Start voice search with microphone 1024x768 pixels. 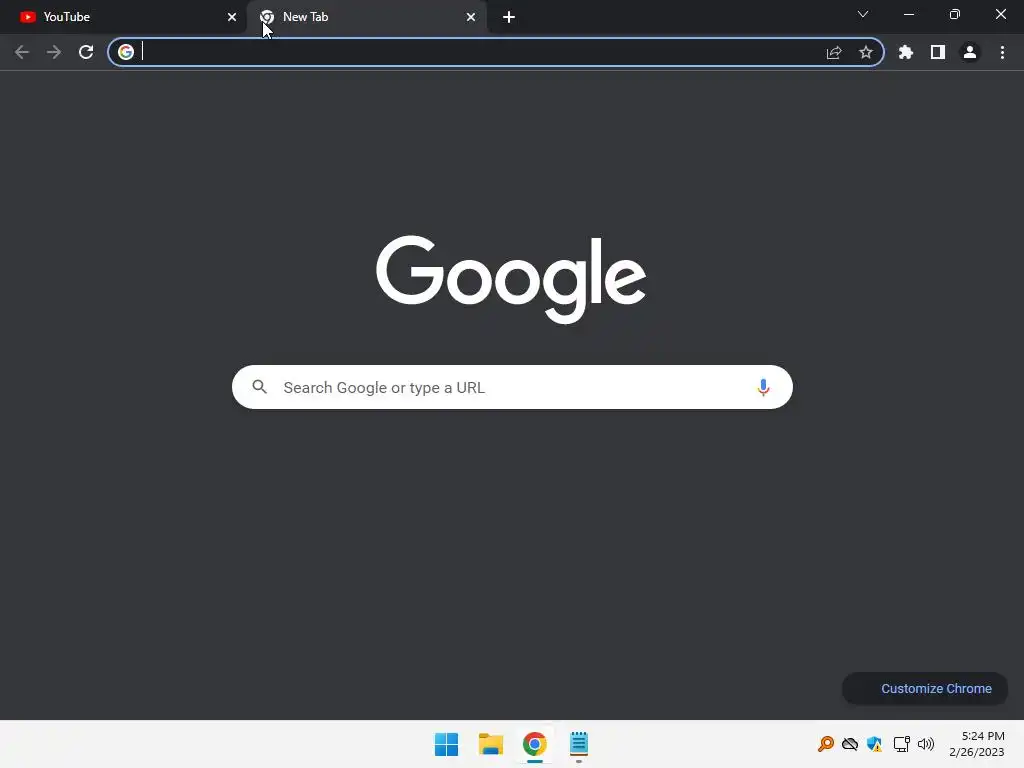[763, 387]
